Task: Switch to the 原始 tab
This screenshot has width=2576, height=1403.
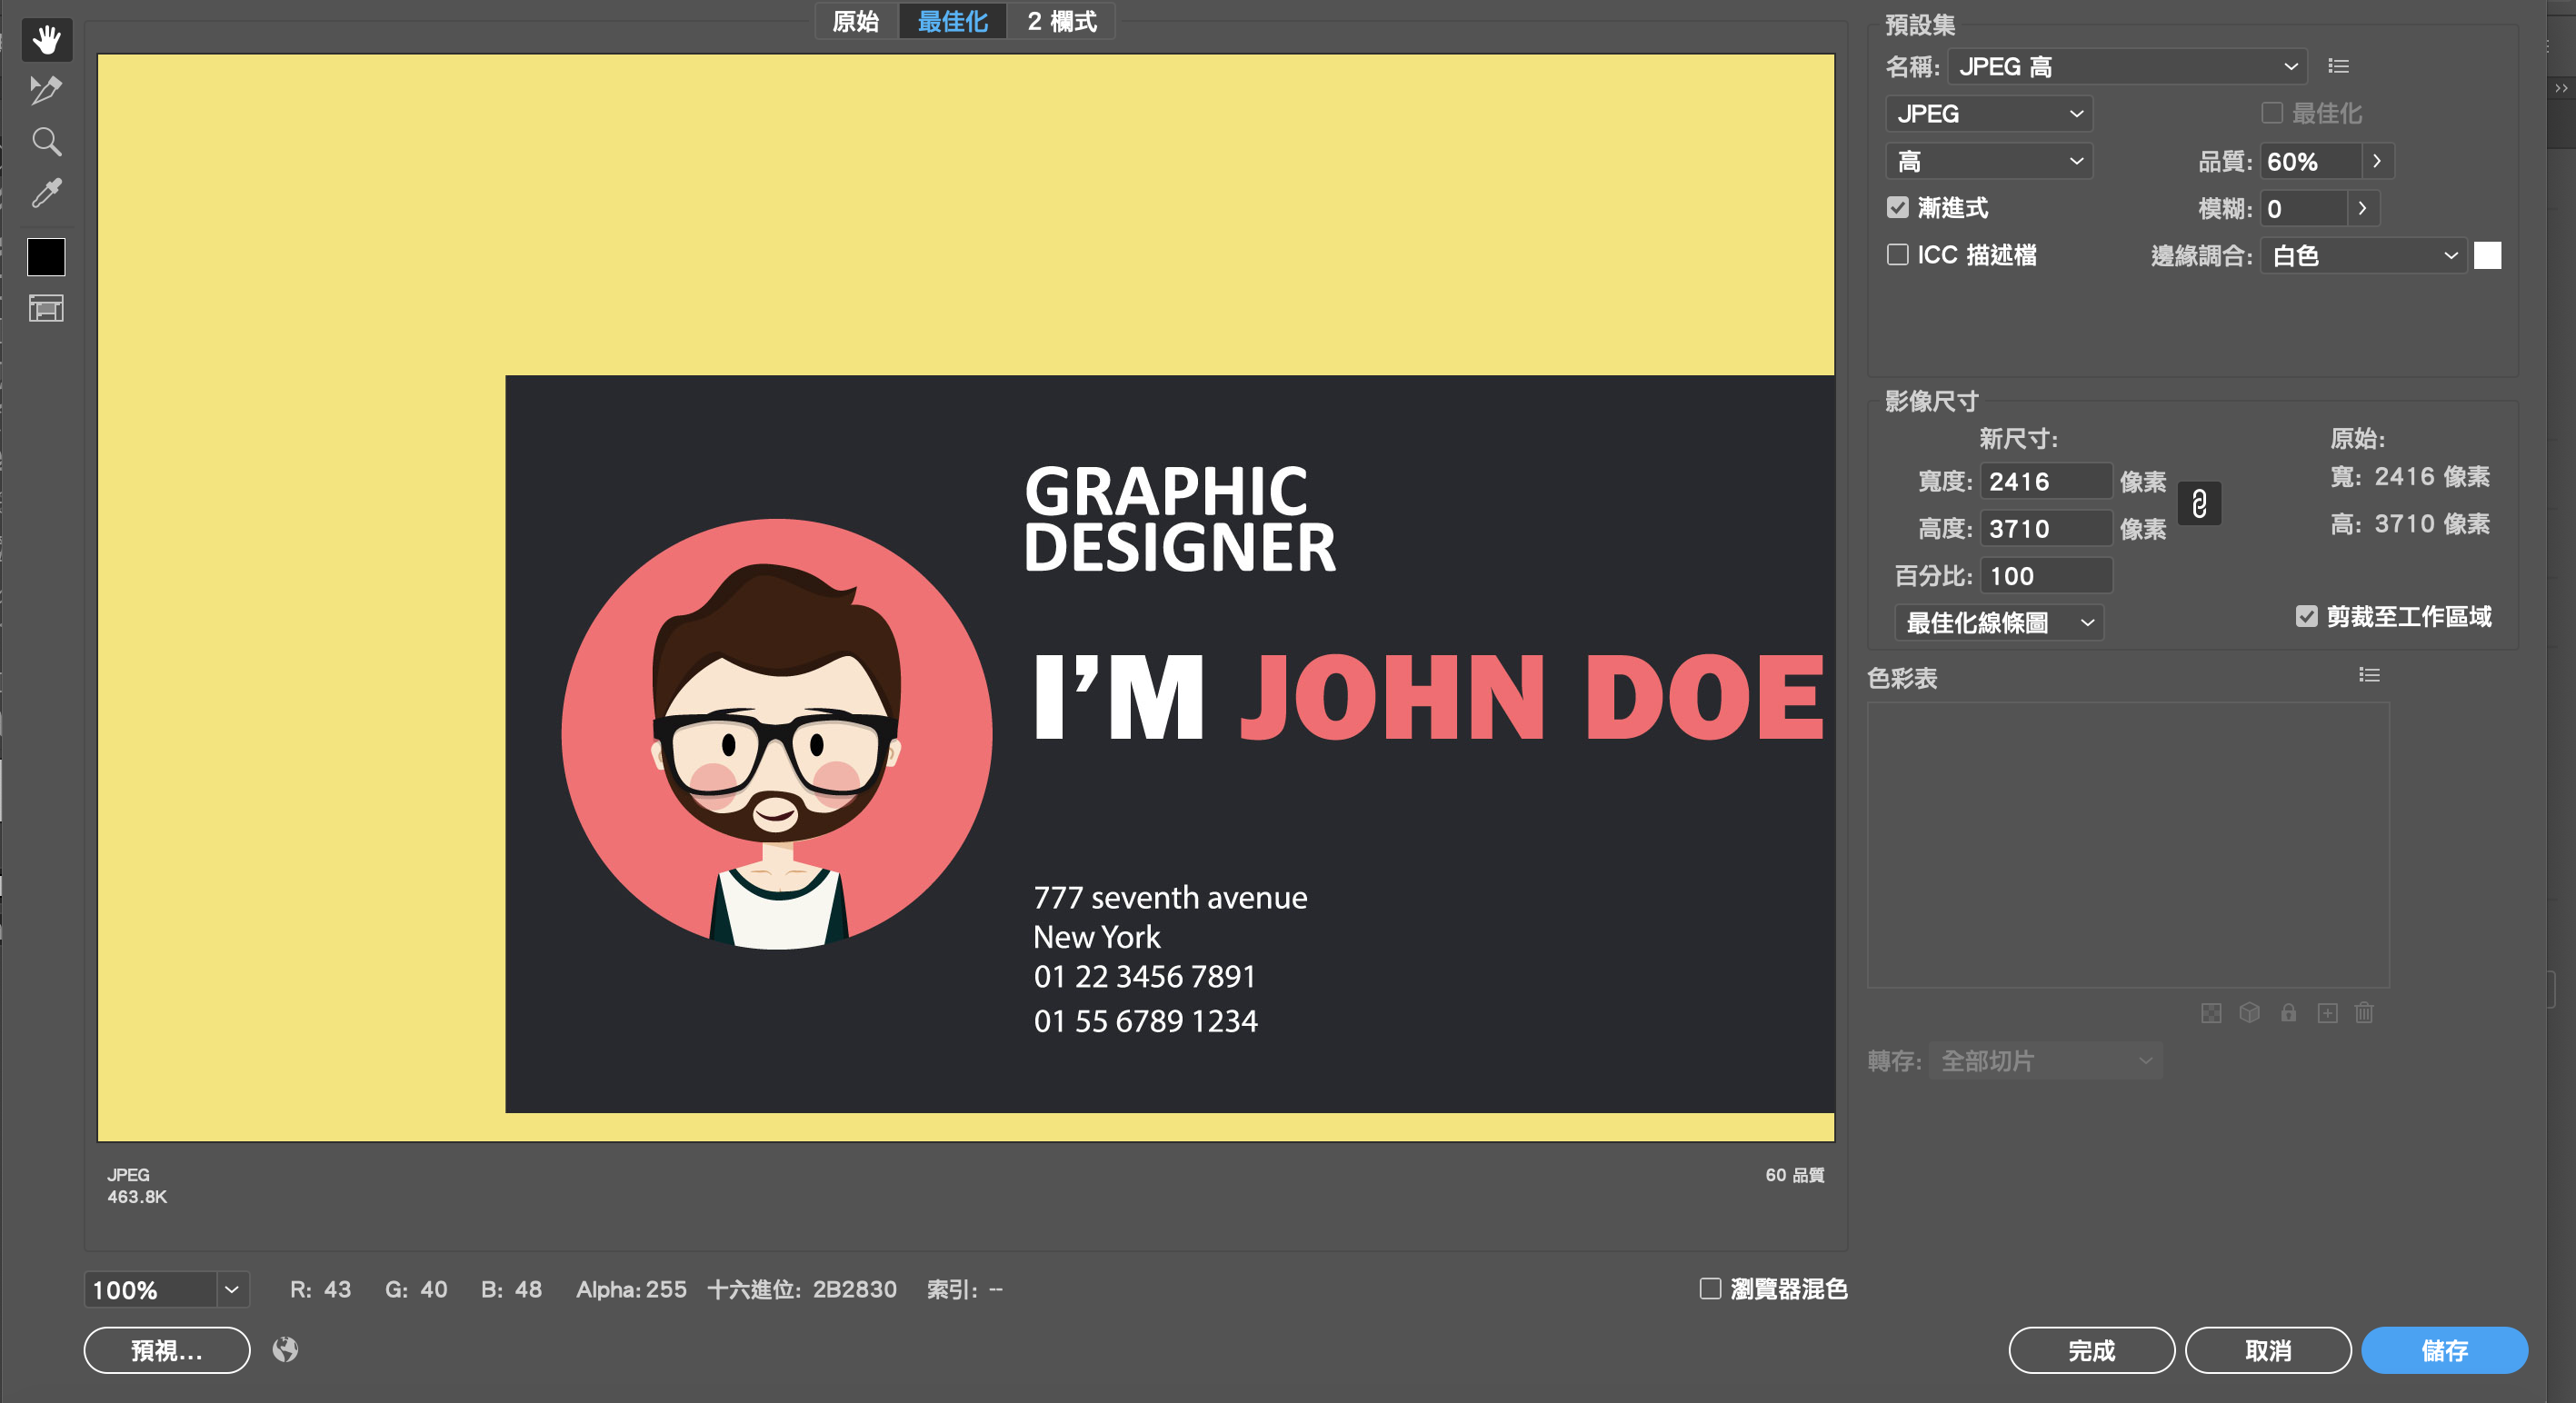Action: click(x=856, y=21)
